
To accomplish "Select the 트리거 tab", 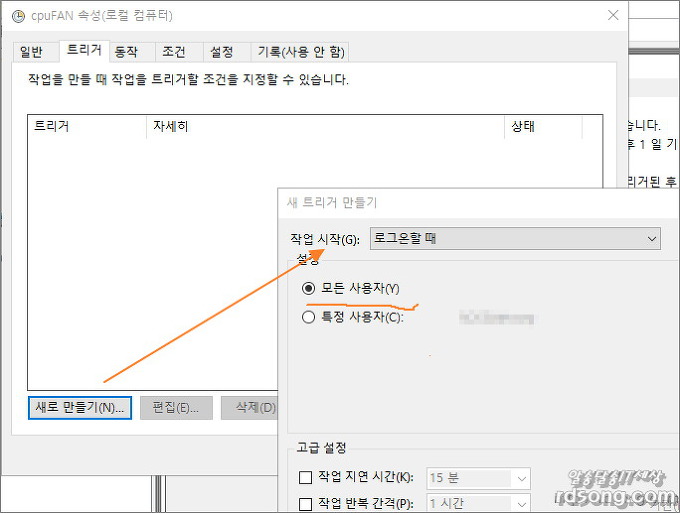I will click(x=83, y=50).
